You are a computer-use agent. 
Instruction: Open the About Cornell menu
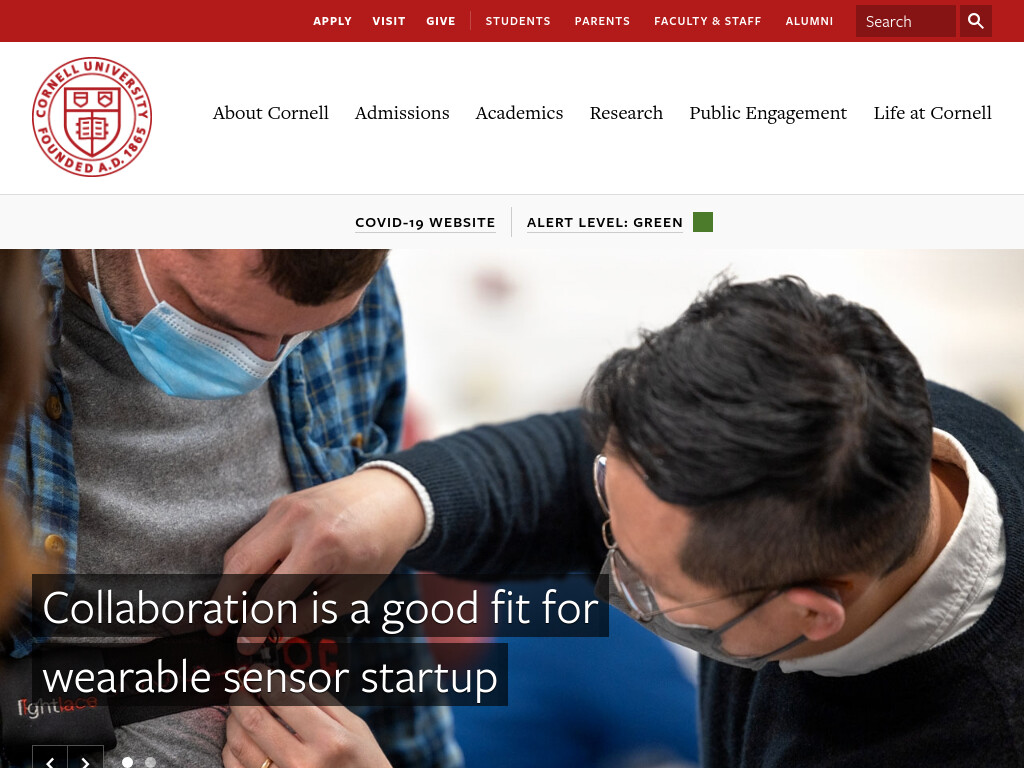270,113
